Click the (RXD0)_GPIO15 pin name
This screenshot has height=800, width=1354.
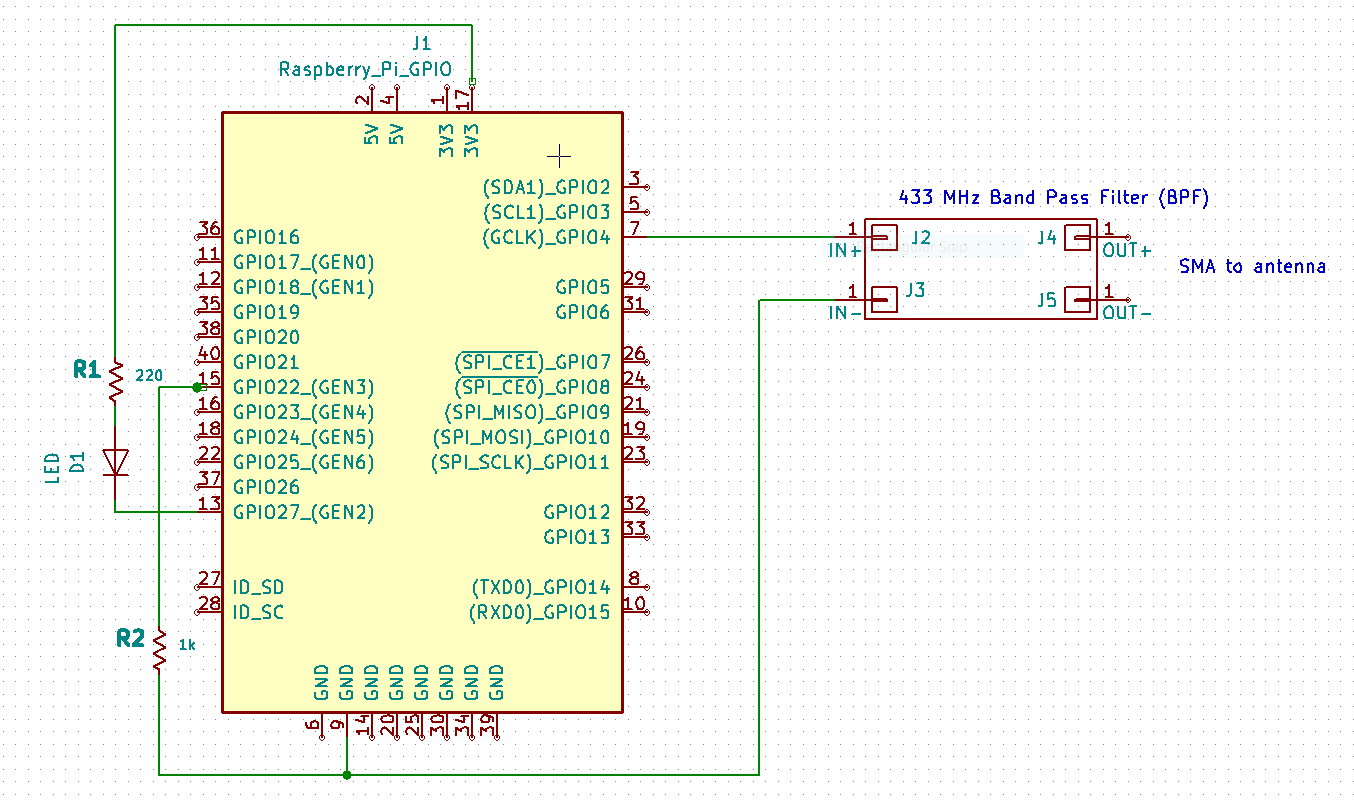(540, 613)
